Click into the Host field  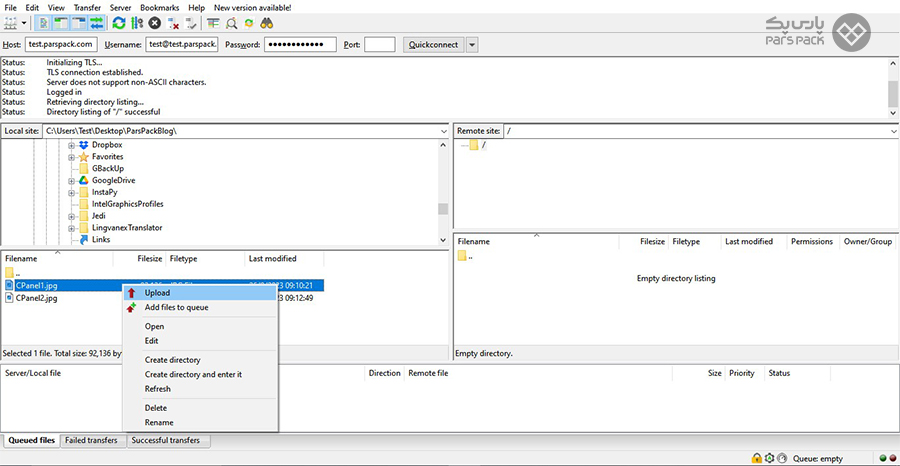point(61,44)
